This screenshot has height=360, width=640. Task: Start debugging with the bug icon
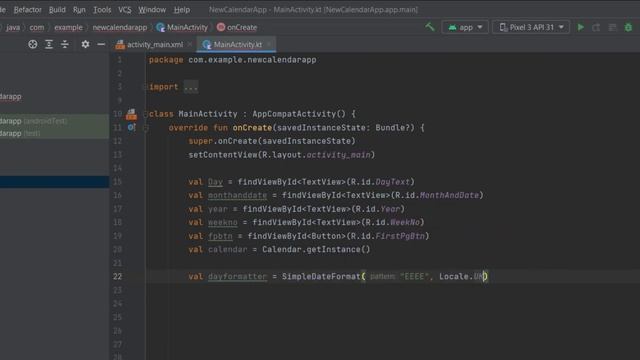click(x=628, y=27)
